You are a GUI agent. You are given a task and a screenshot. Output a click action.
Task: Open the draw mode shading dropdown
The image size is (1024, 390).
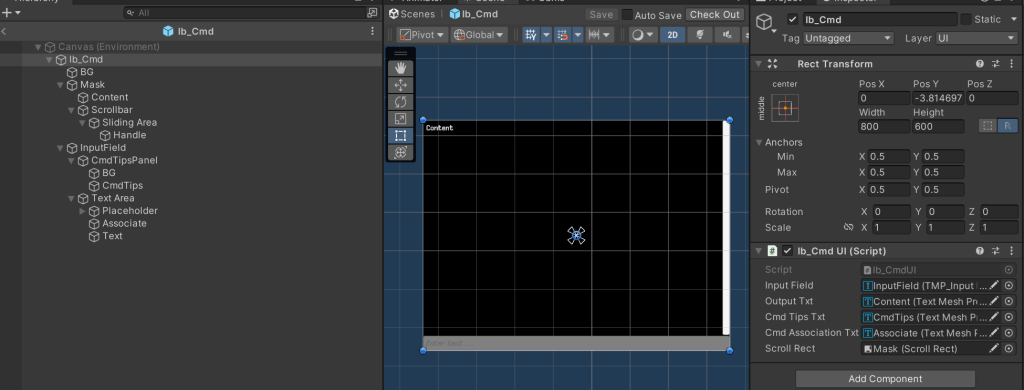click(x=643, y=35)
